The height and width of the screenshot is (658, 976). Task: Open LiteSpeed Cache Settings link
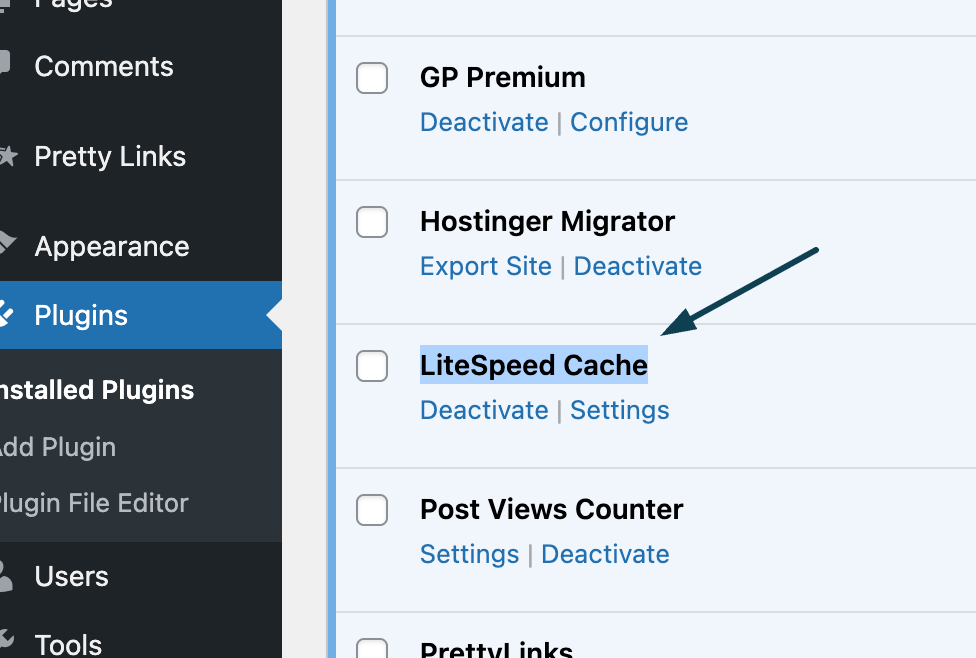point(620,410)
